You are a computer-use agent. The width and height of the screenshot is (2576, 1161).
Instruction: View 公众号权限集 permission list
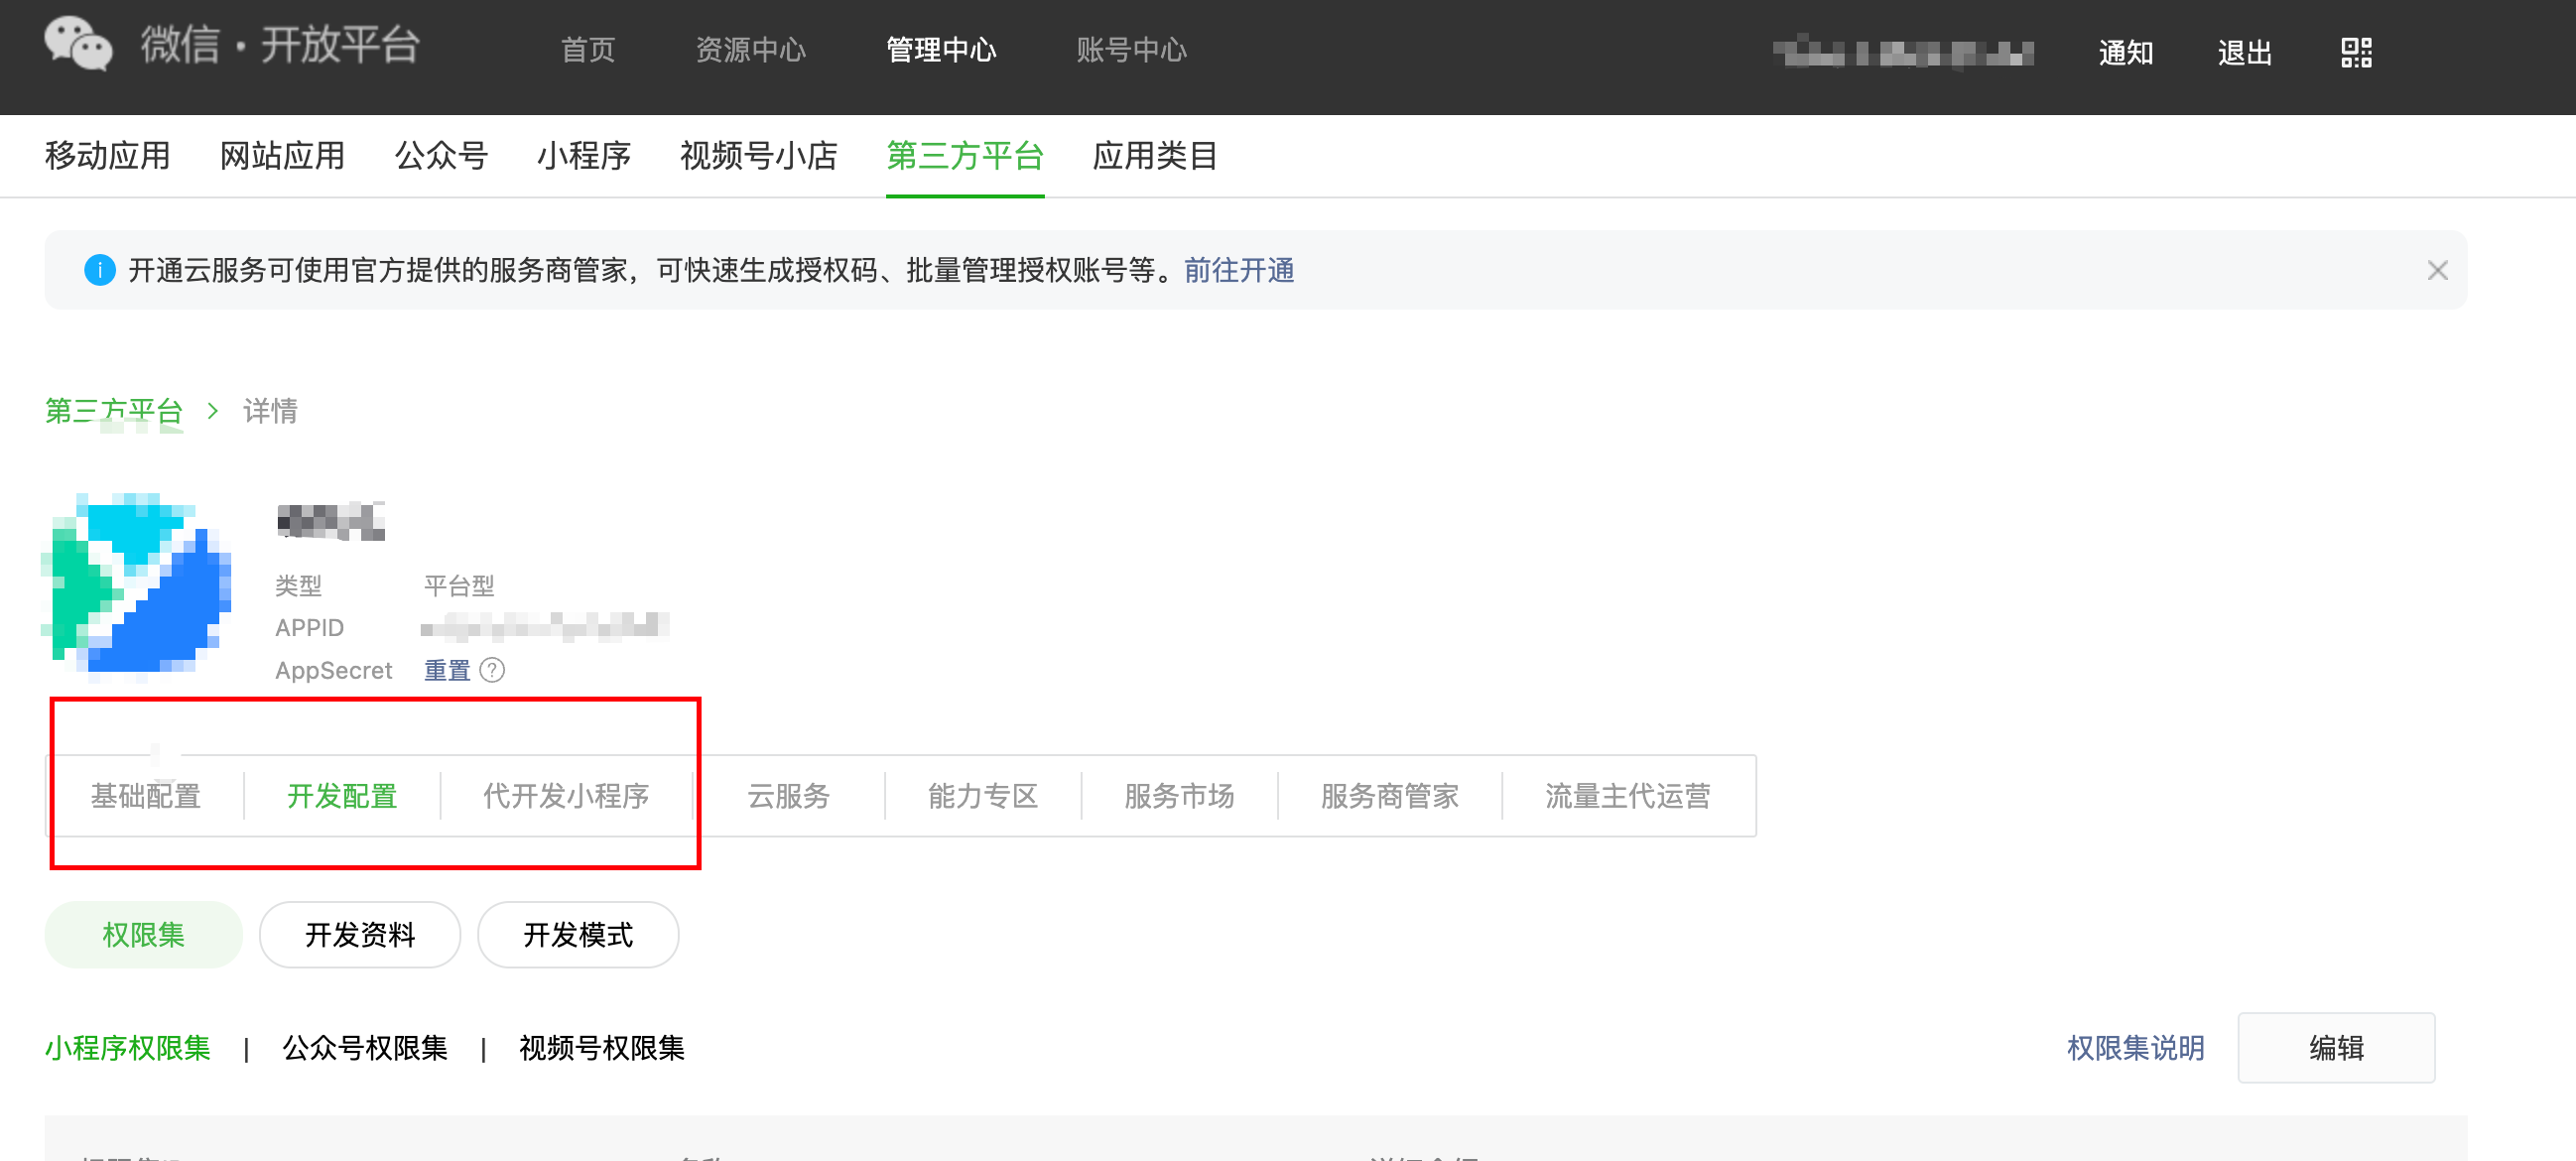click(x=365, y=1048)
